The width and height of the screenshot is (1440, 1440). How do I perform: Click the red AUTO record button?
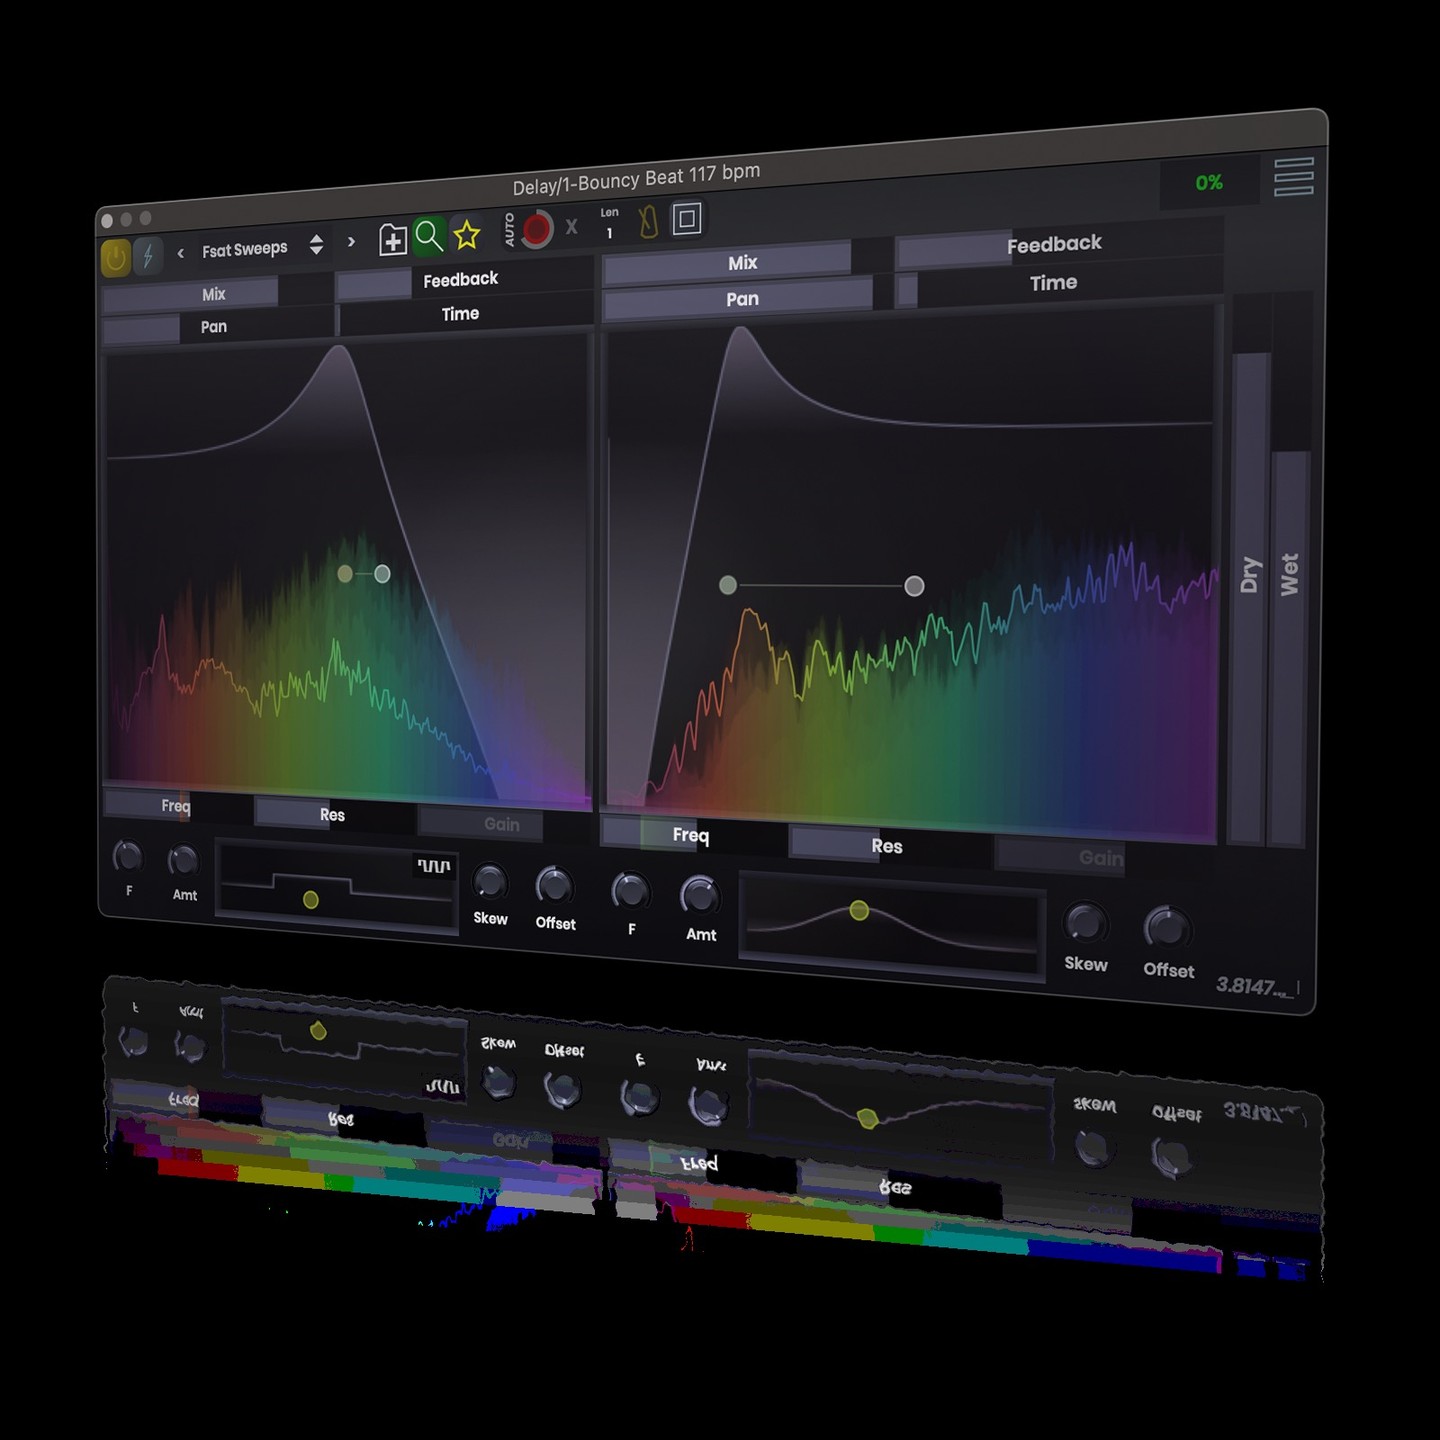coord(538,226)
